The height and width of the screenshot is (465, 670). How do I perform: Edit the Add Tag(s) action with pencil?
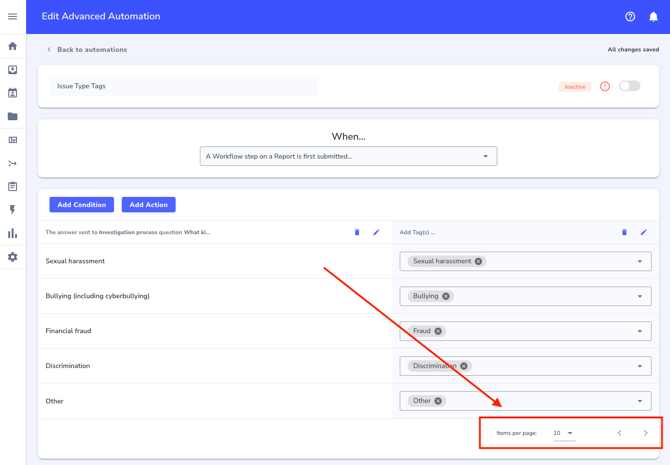tap(643, 232)
